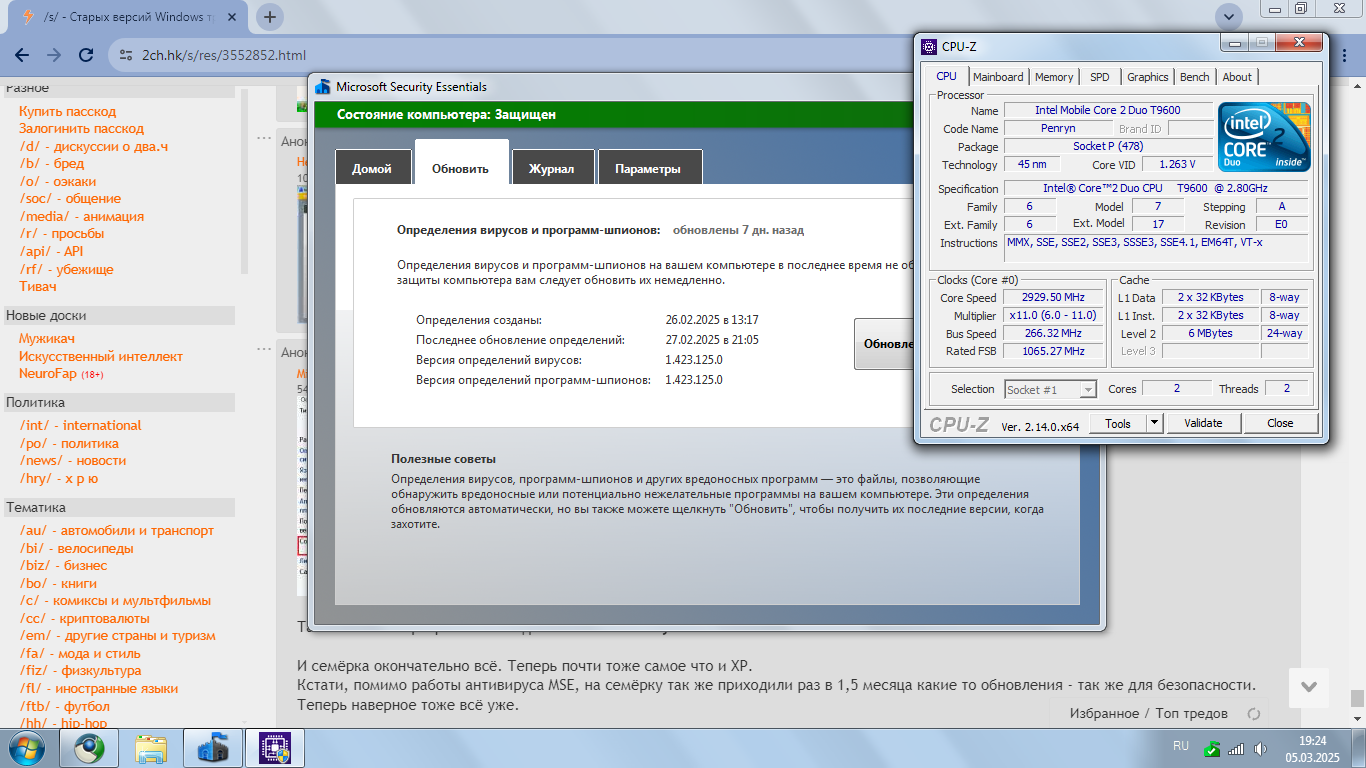Open the Параметры tab

648,168
